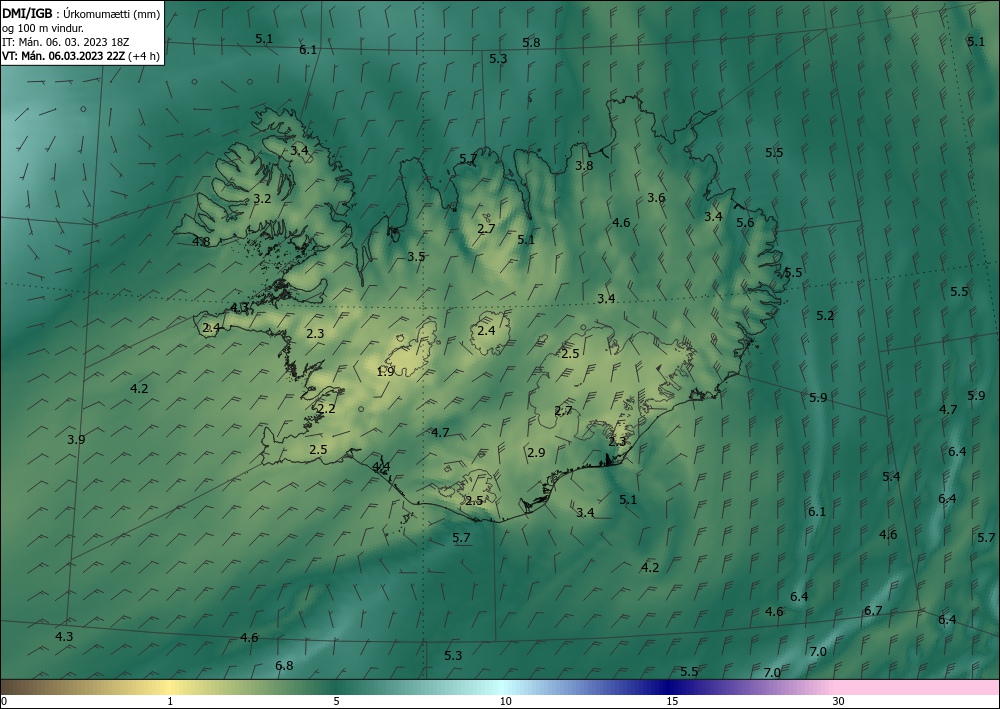Click the 6.7 value label
The width and height of the screenshot is (1000, 709).
click(x=873, y=611)
